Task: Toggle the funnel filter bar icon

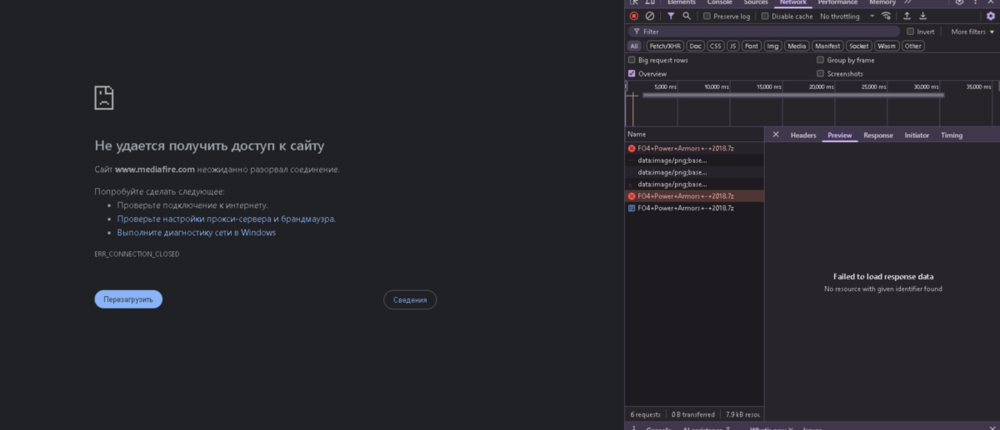Action: [670, 16]
